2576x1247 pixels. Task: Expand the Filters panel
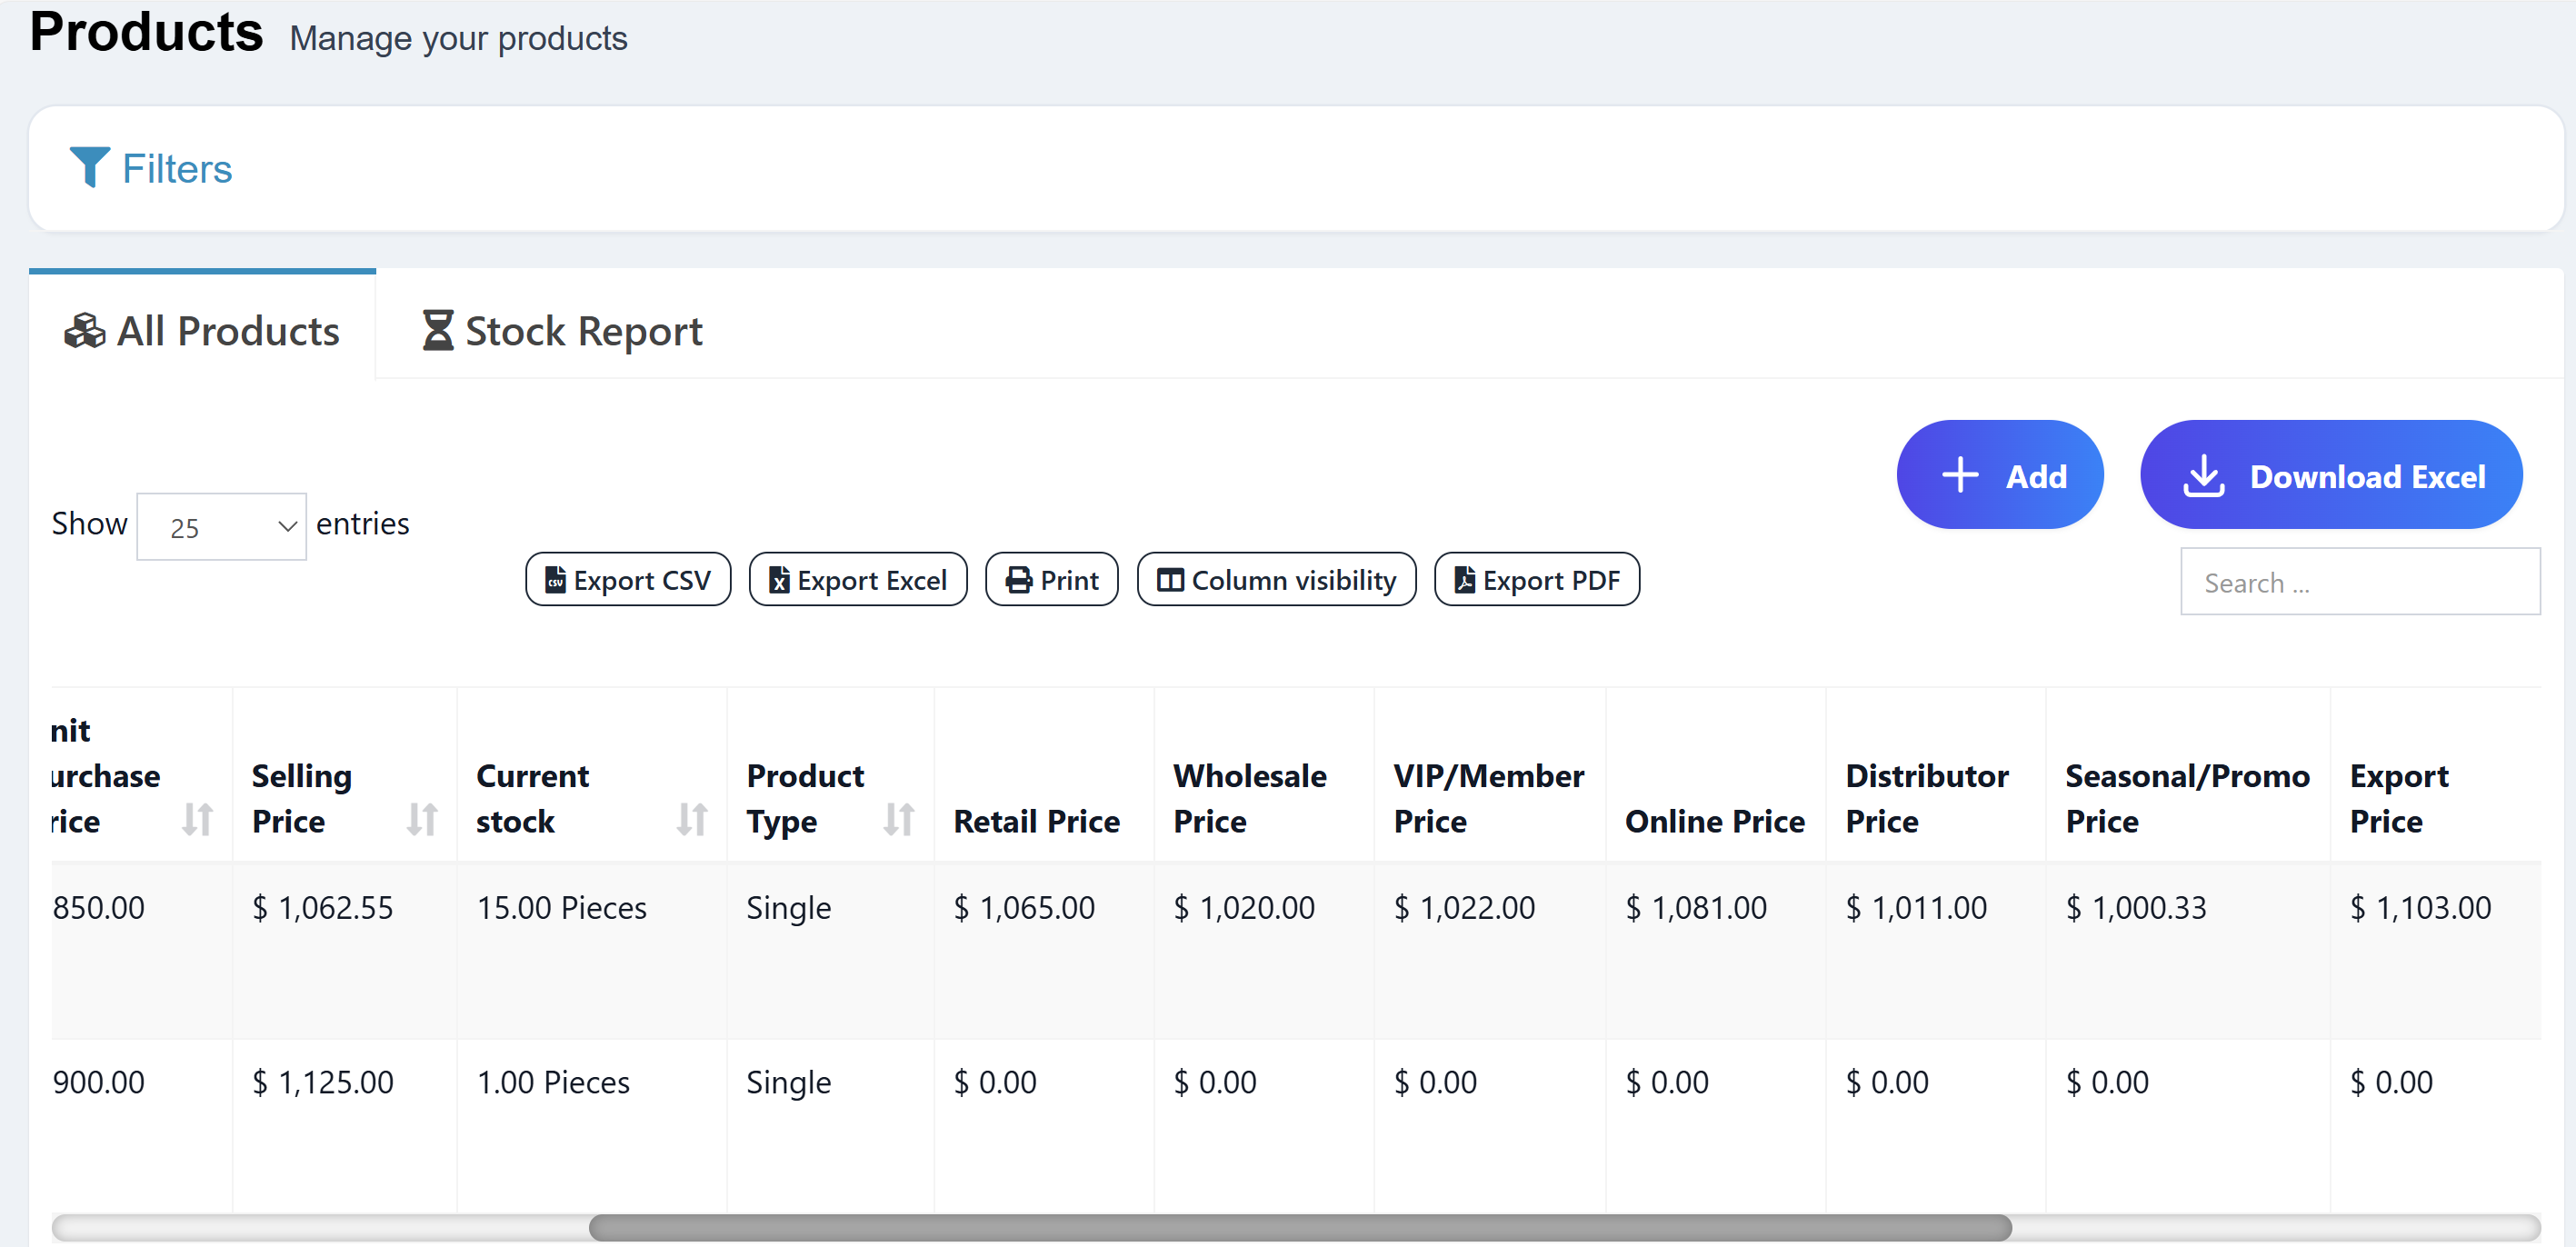pyautogui.click(x=177, y=169)
